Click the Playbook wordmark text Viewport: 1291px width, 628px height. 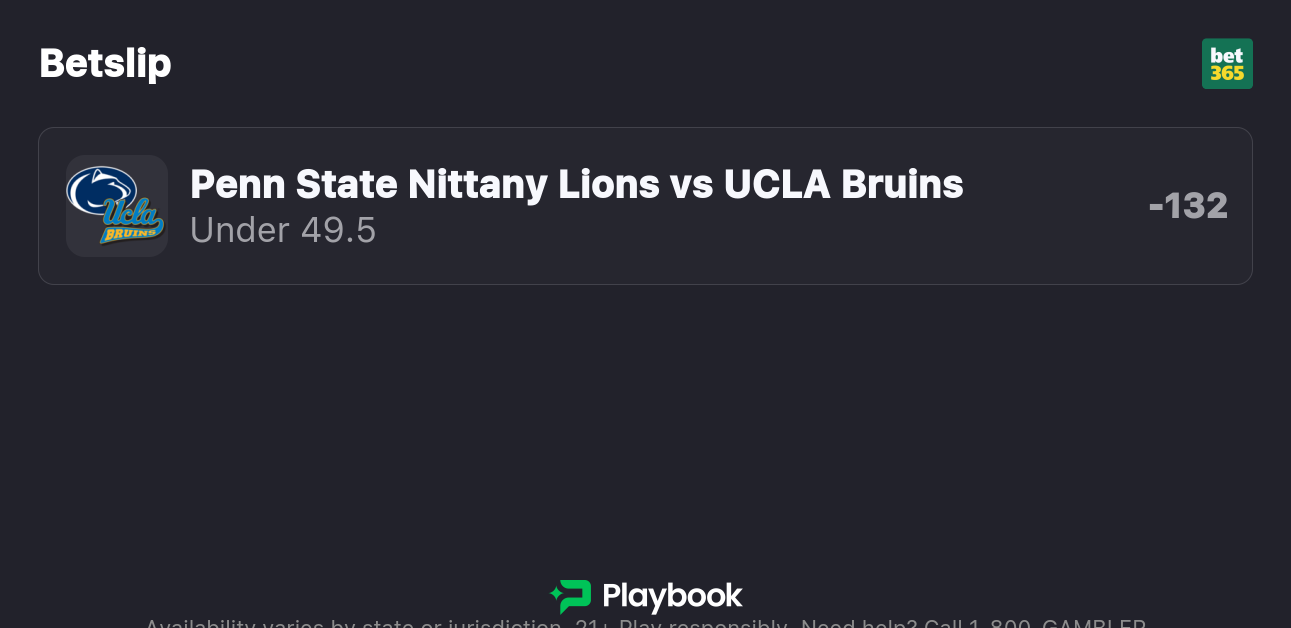point(672,597)
